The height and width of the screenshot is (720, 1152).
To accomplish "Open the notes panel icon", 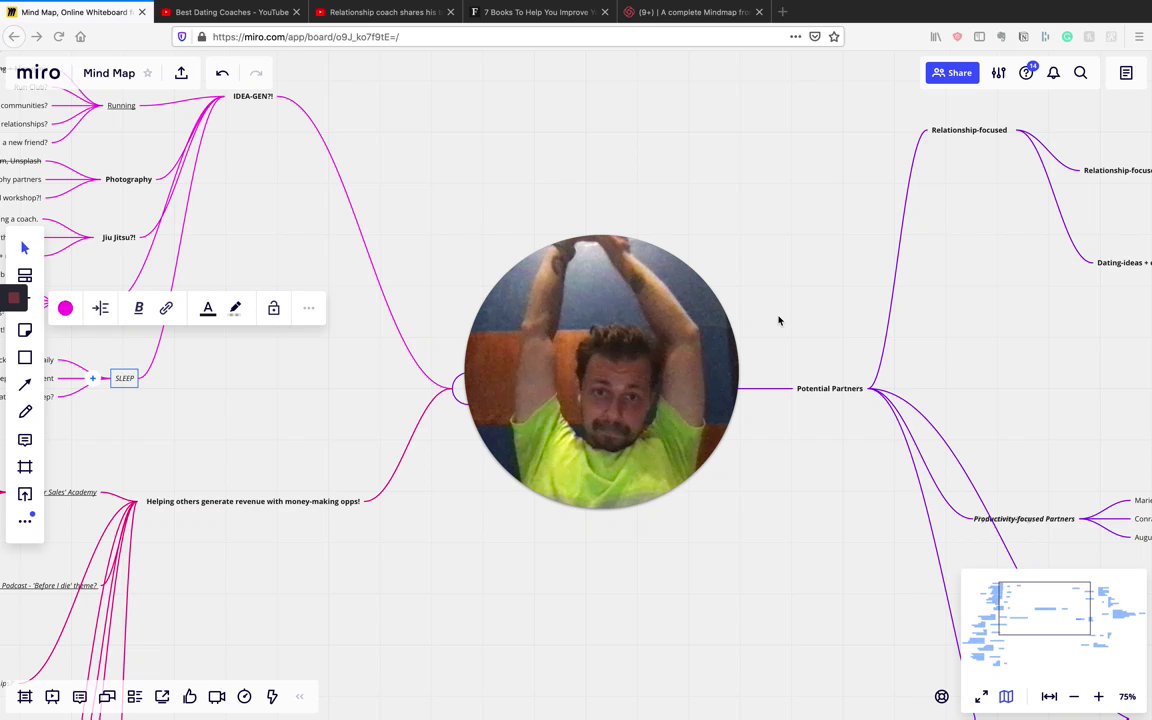I will (1126, 73).
